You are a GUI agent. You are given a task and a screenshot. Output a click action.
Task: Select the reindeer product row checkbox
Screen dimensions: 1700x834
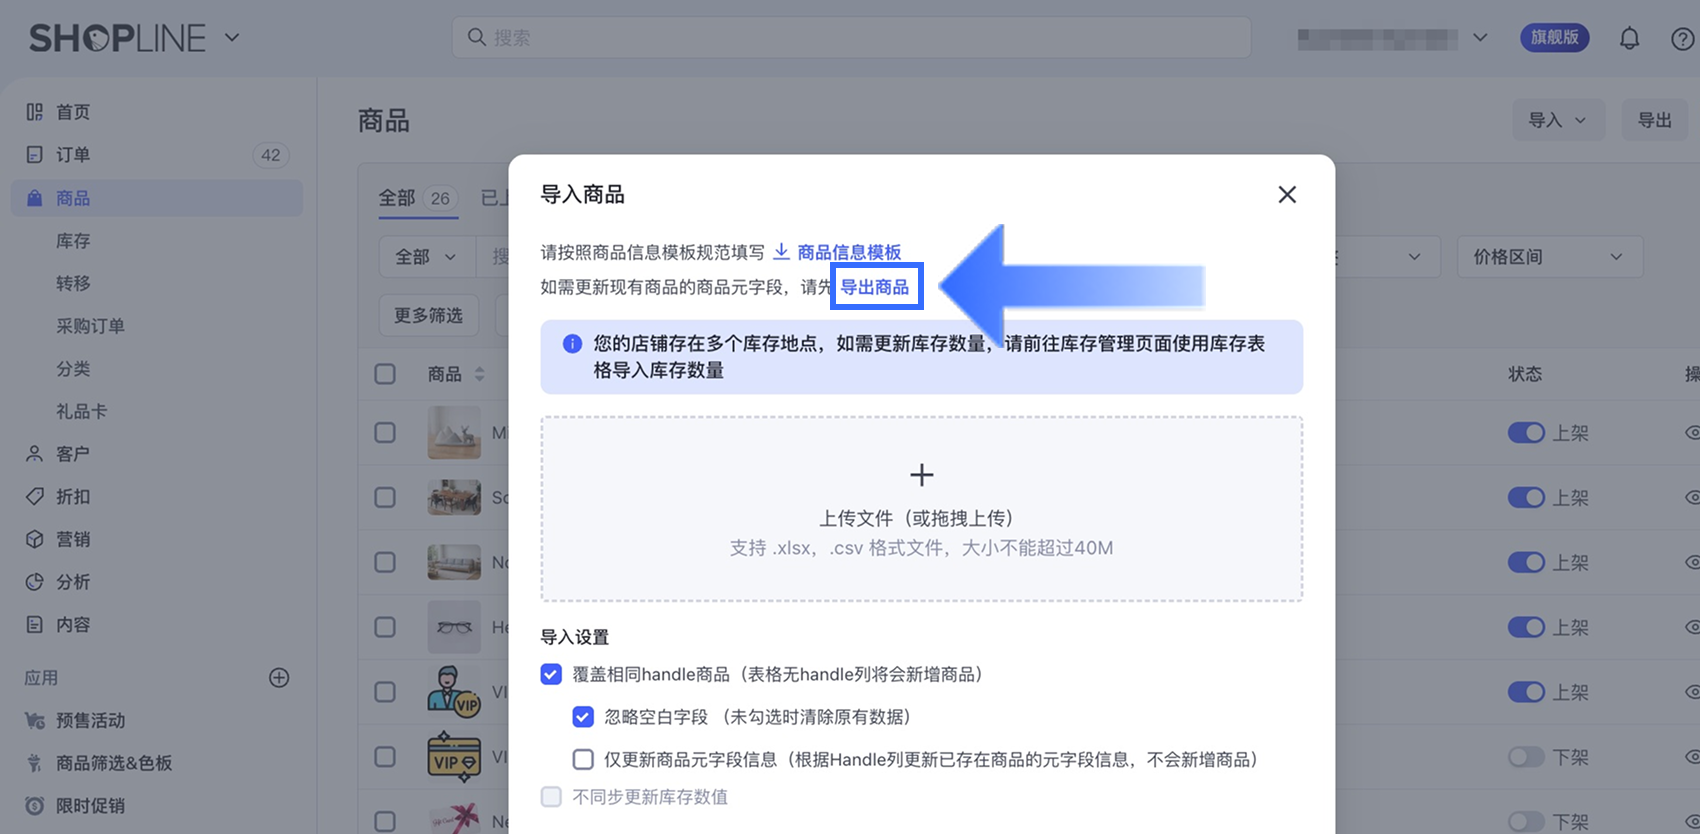385,432
